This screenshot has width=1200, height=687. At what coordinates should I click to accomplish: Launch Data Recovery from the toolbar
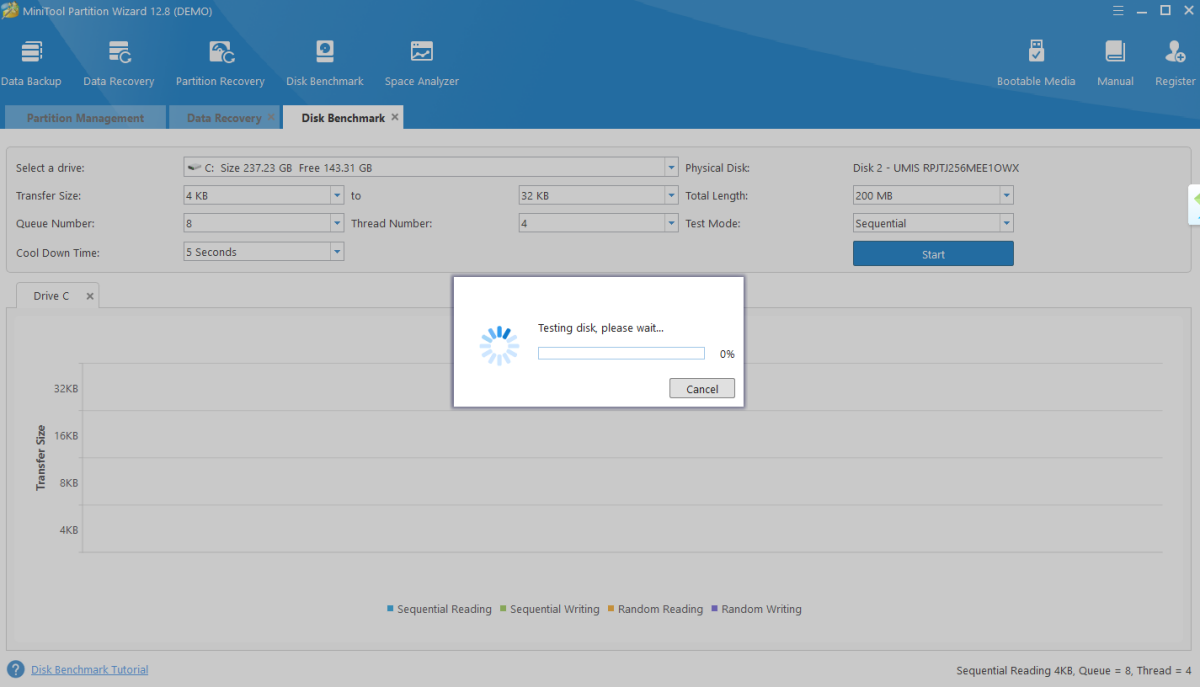119,63
